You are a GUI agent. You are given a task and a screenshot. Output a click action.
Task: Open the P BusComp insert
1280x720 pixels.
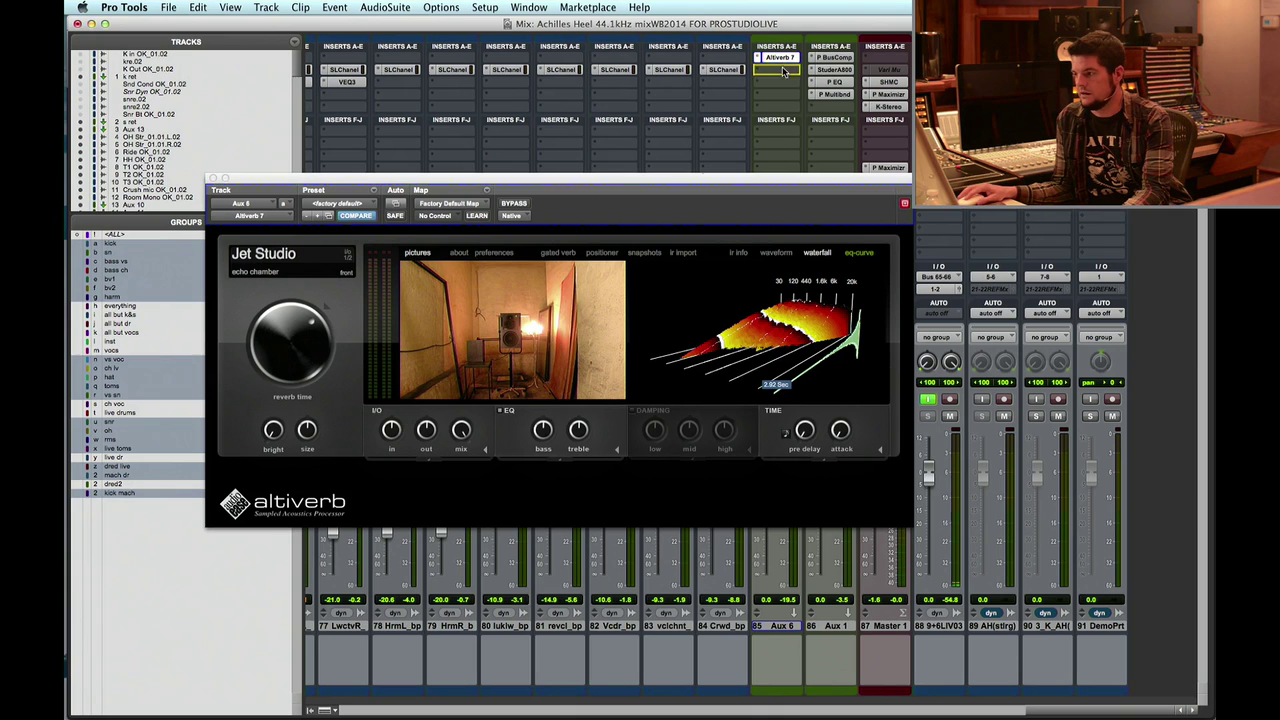(833, 58)
